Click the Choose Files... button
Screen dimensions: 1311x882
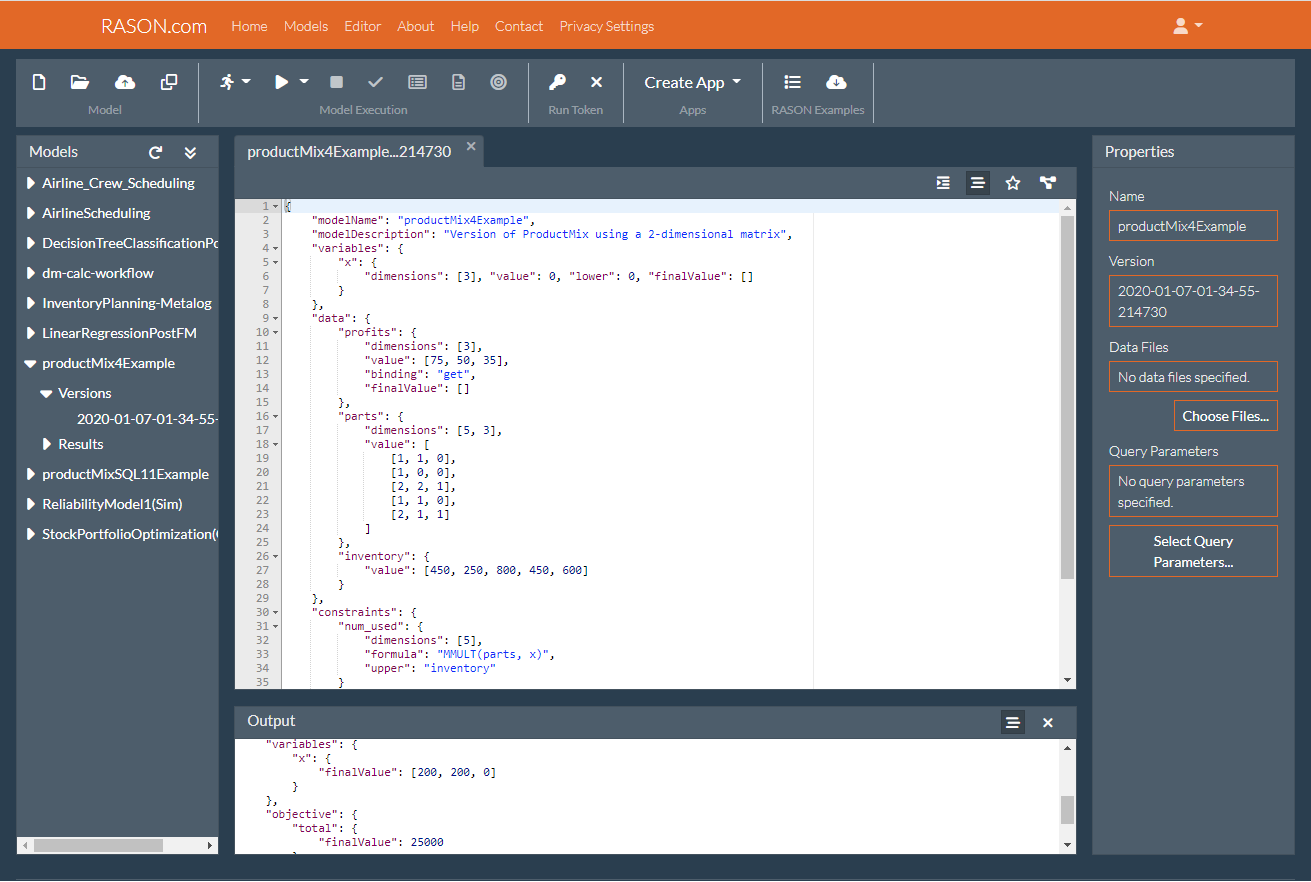pos(1225,416)
